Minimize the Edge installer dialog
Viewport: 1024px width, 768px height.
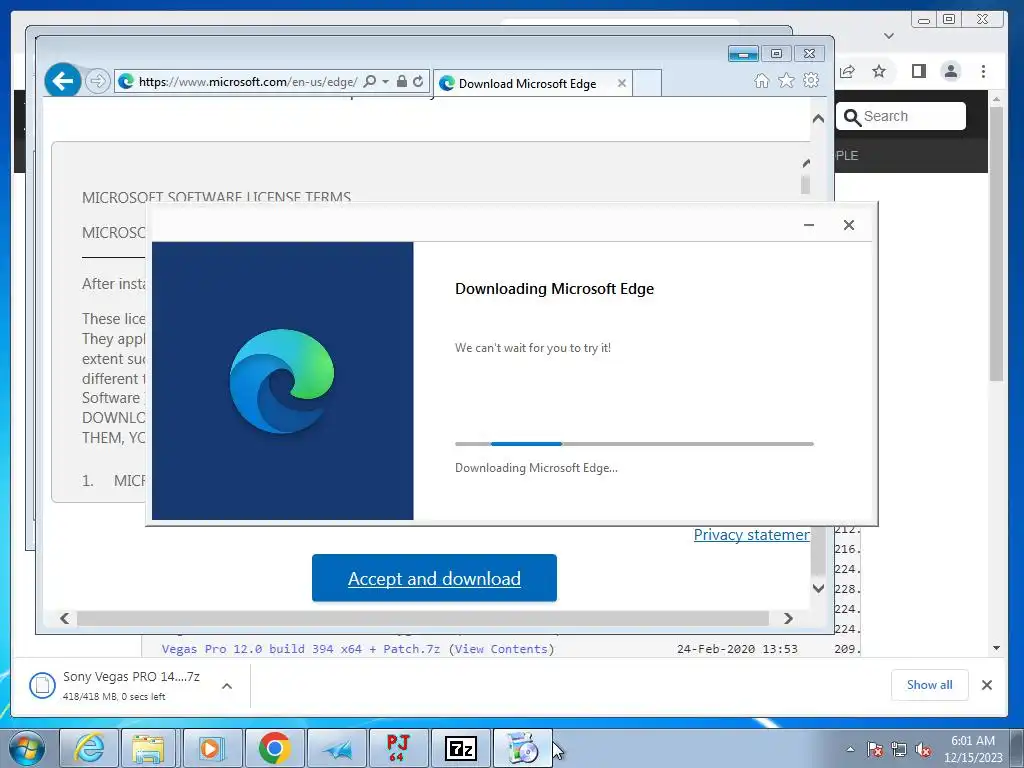click(x=808, y=225)
